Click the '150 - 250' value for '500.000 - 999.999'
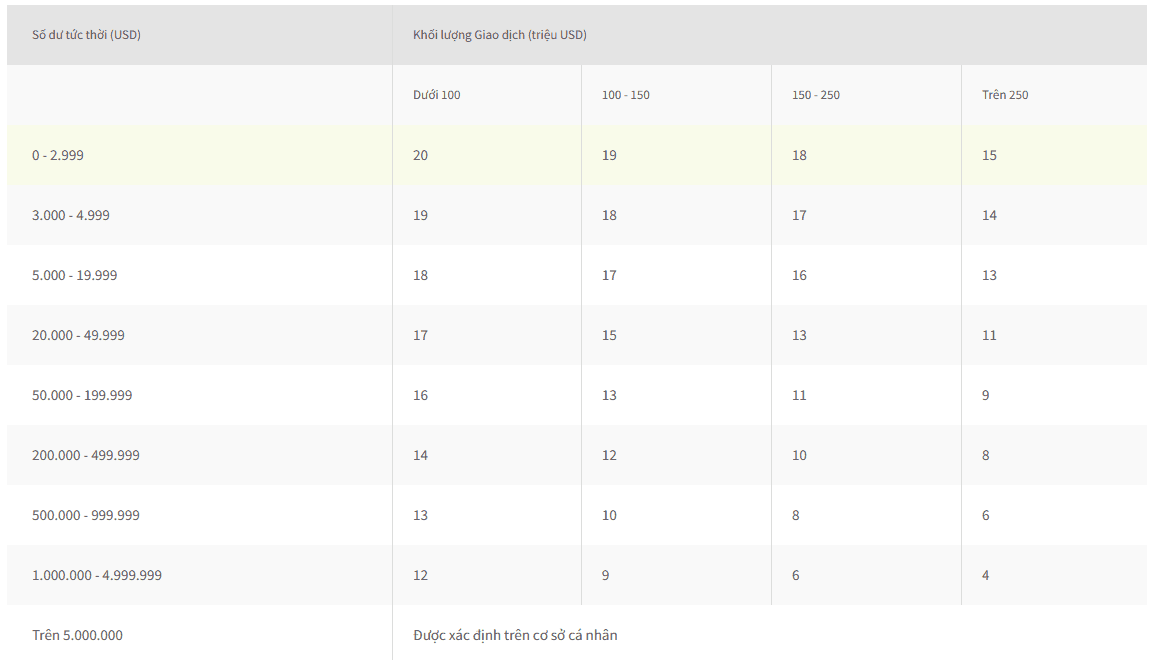 pos(796,515)
